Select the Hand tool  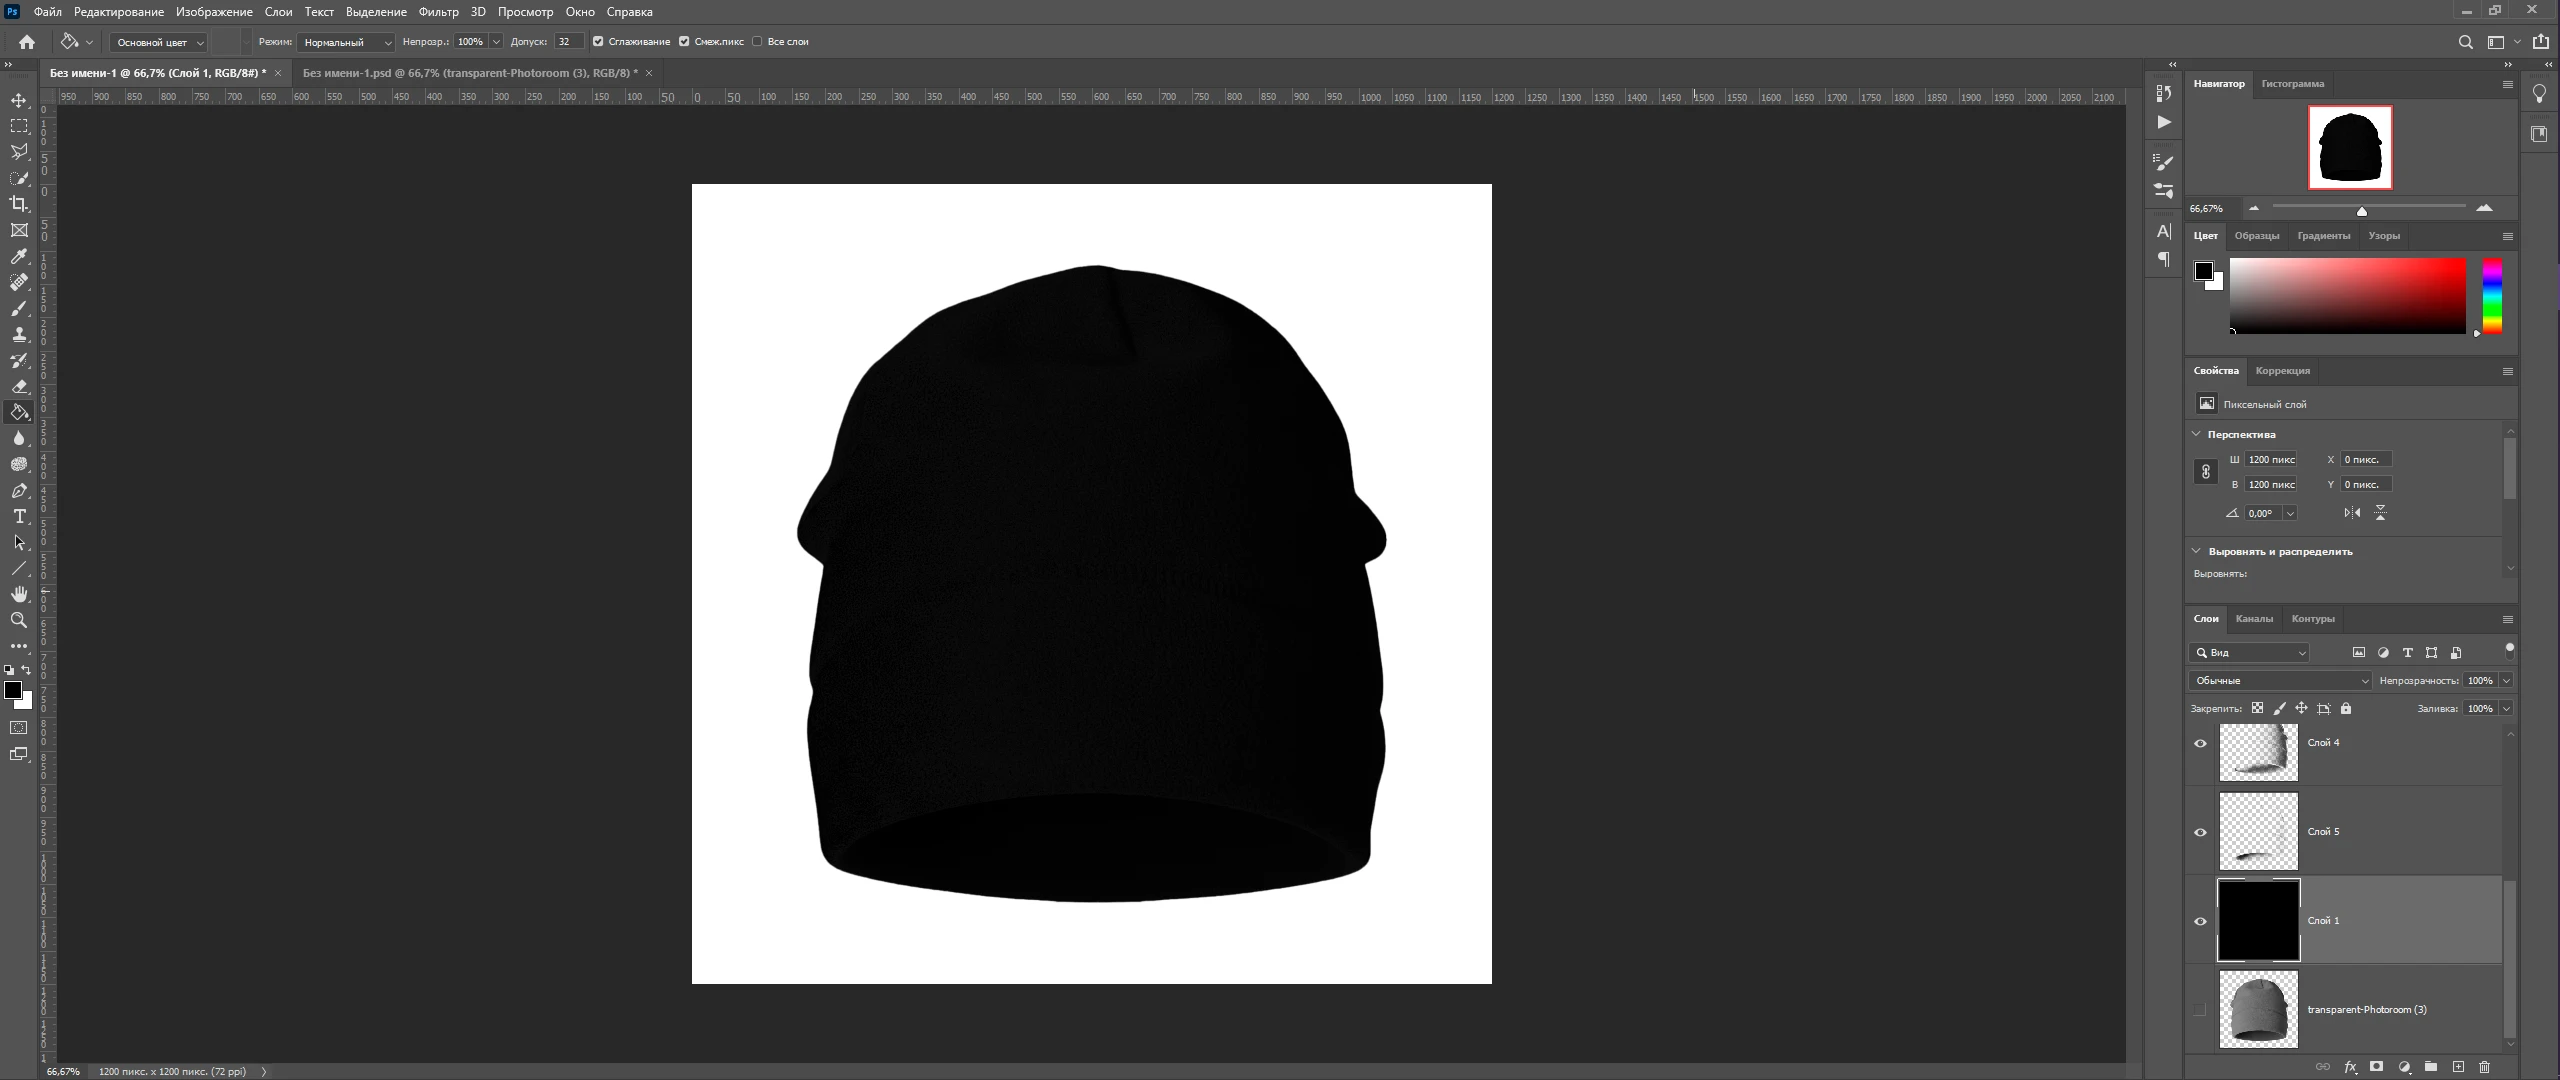pyautogui.click(x=19, y=594)
